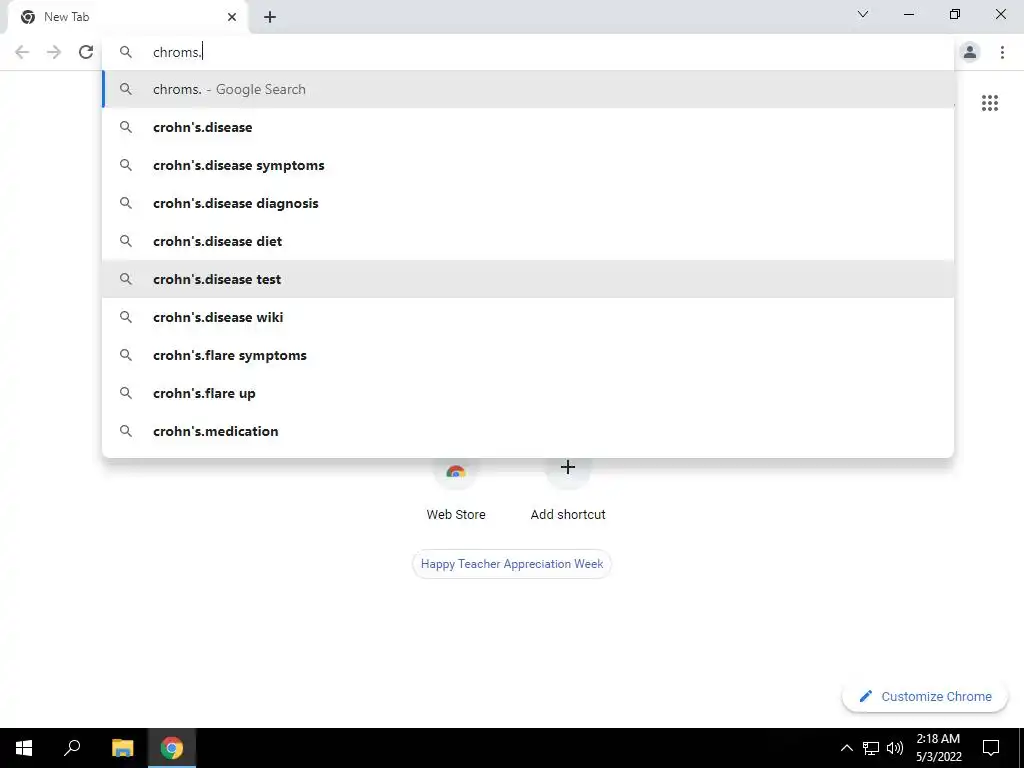This screenshot has height=768, width=1024.
Task: Open the Google apps grid
Action: pos(990,103)
